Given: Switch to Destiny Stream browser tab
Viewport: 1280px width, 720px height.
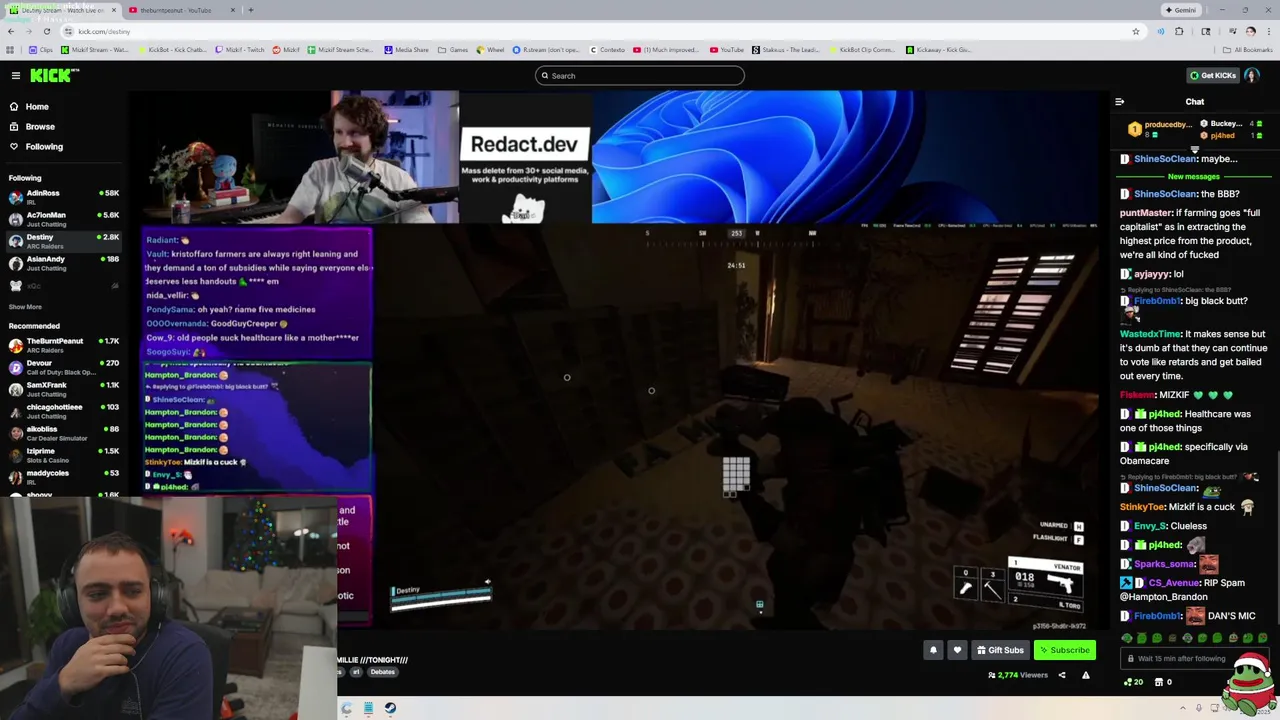Looking at the screenshot, I should (63, 10).
